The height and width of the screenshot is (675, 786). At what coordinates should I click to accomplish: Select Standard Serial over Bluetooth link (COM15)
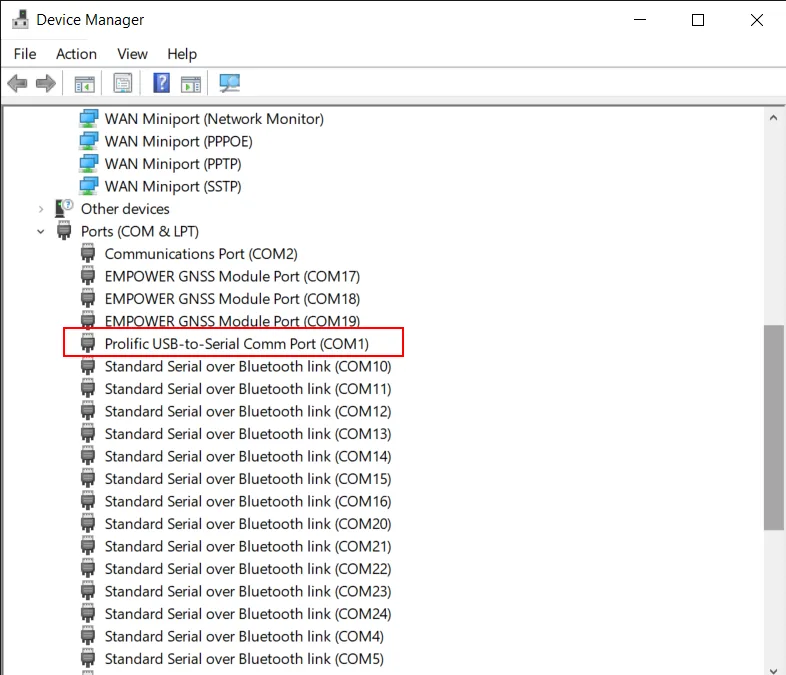[248, 479]
